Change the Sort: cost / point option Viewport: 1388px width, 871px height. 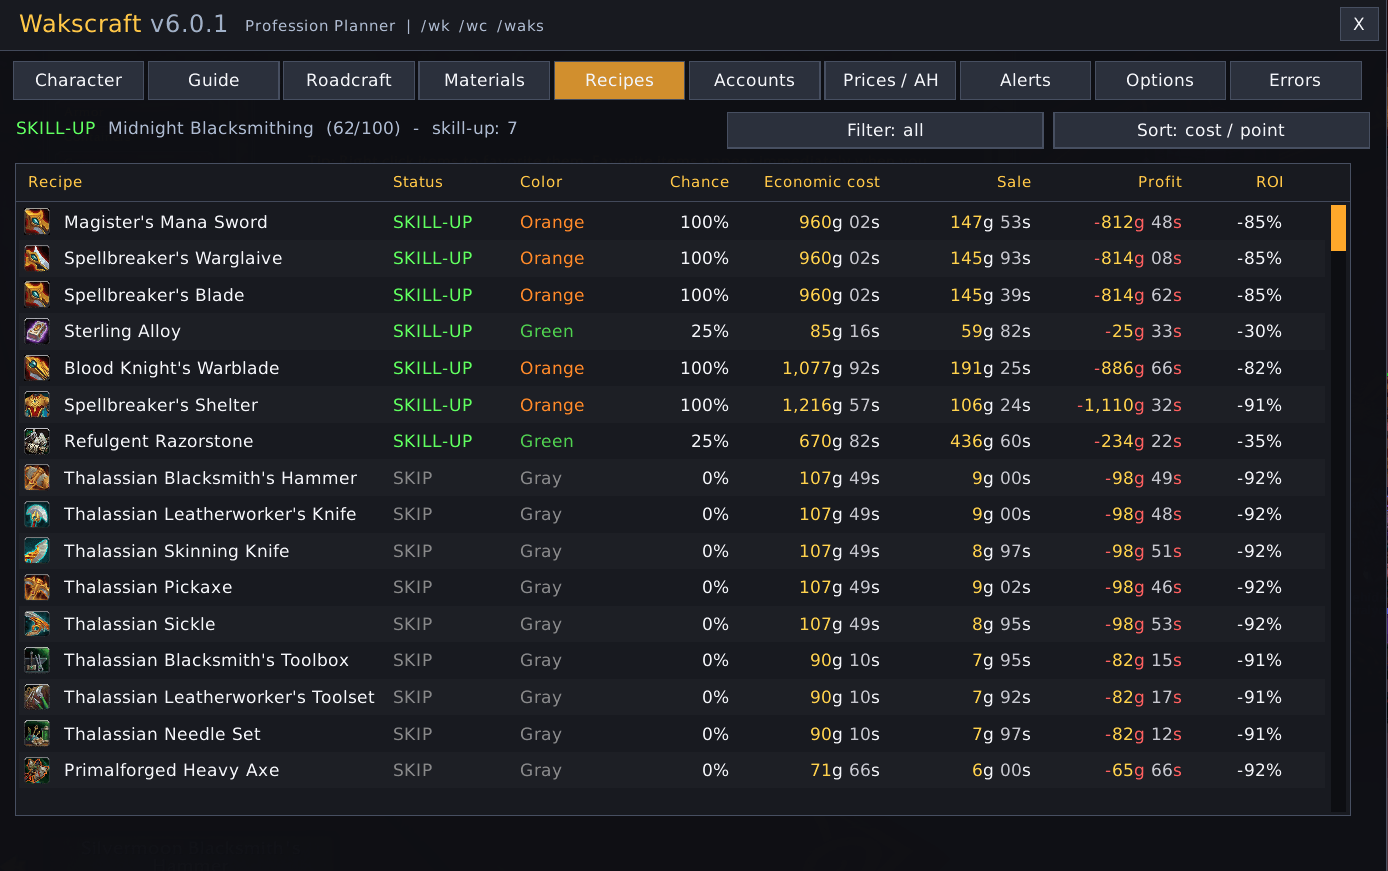pyautogui.click(x=1211, y=130)
